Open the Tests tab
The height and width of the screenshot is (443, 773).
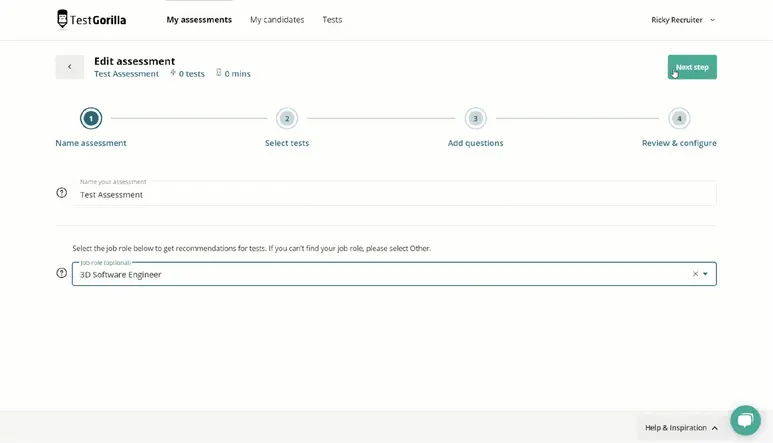(332, 20)
